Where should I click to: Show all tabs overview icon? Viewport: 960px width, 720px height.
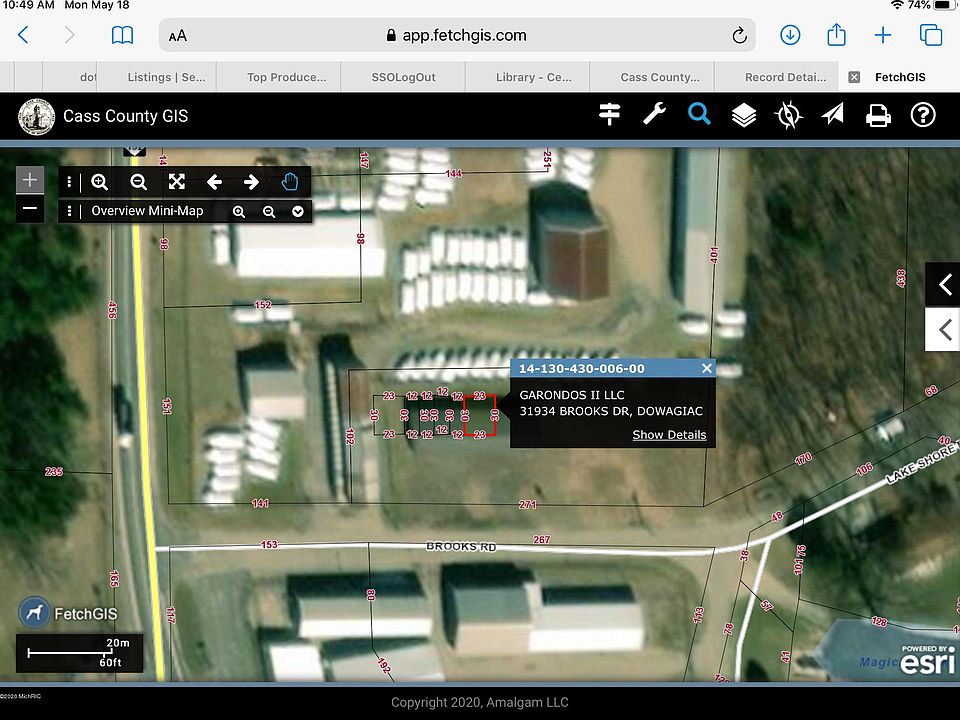click(x=931, y=35)
